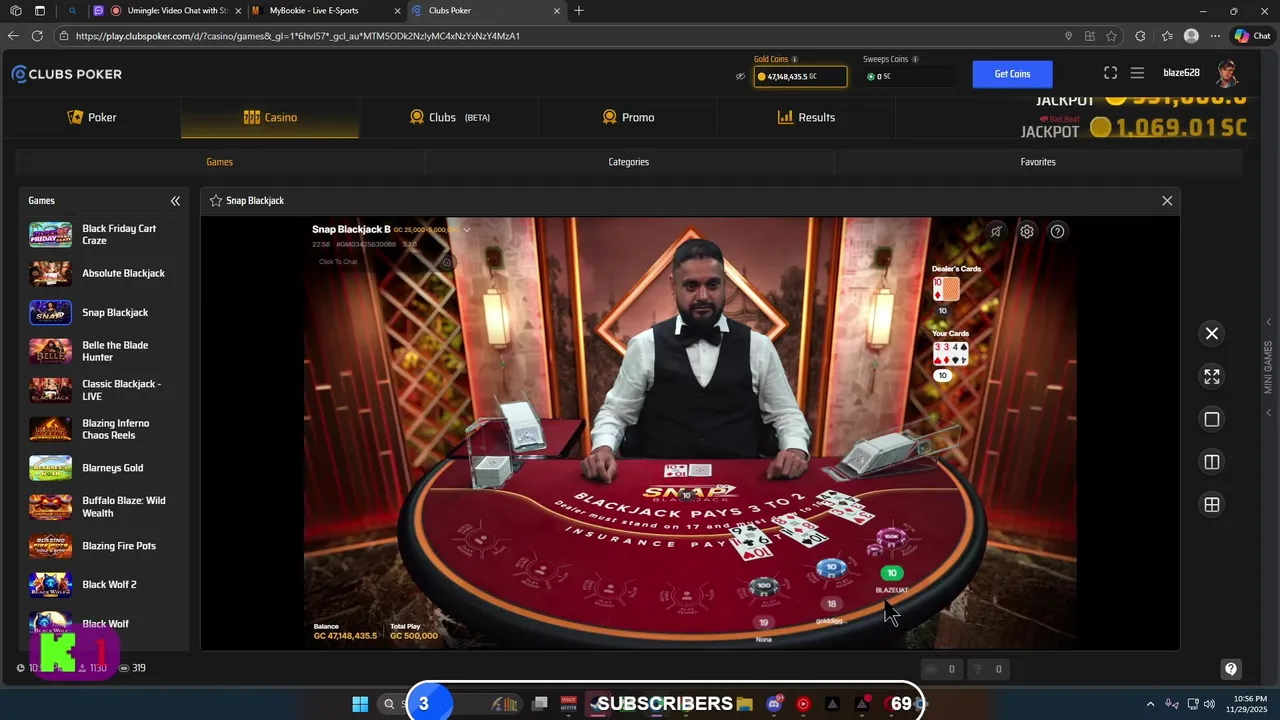
Task: Show Sweeps Coins info tooltip icon
Action: (914, 60)
